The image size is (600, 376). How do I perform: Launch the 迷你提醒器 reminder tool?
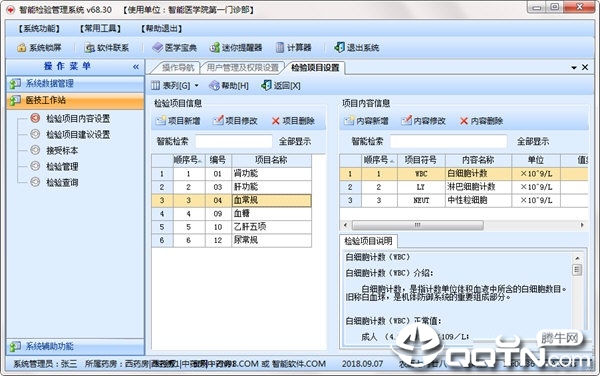(x=236, y=48)
